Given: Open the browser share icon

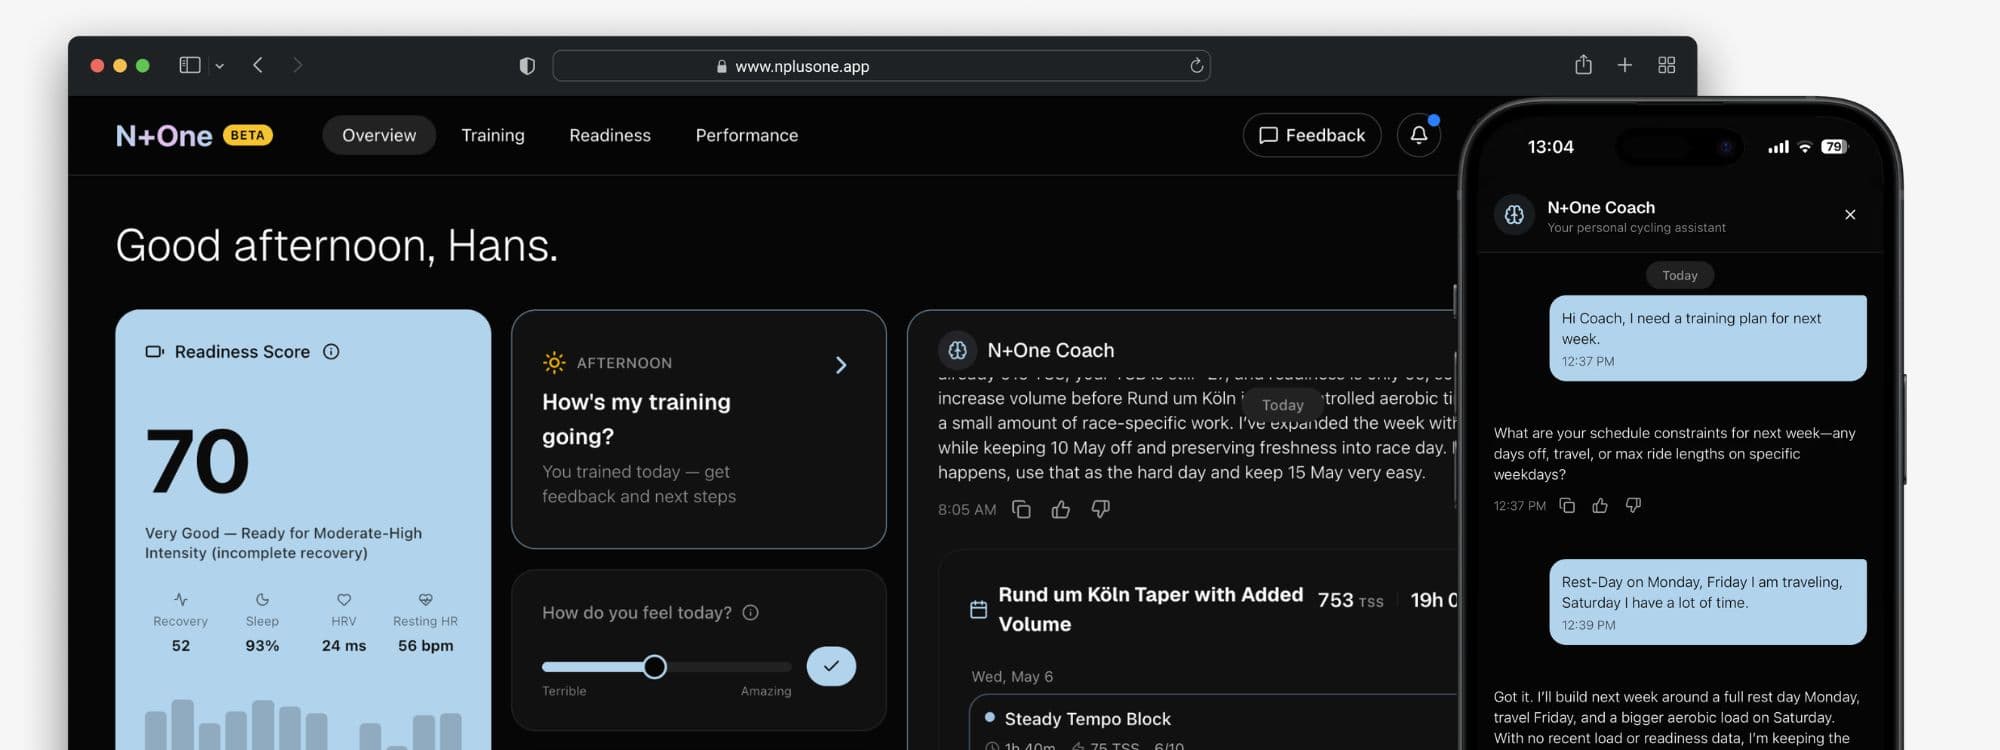Looking at the screenshot, I should click(x=1583, y=65).
